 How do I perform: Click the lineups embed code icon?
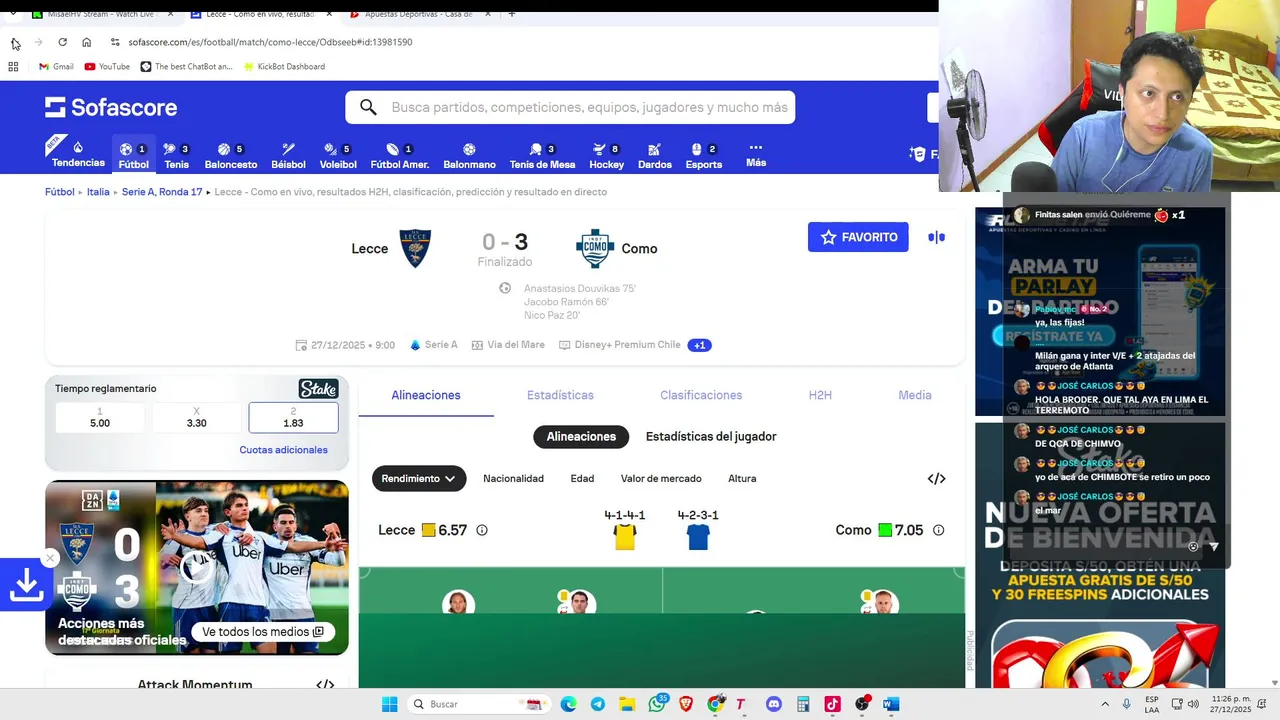936,479
